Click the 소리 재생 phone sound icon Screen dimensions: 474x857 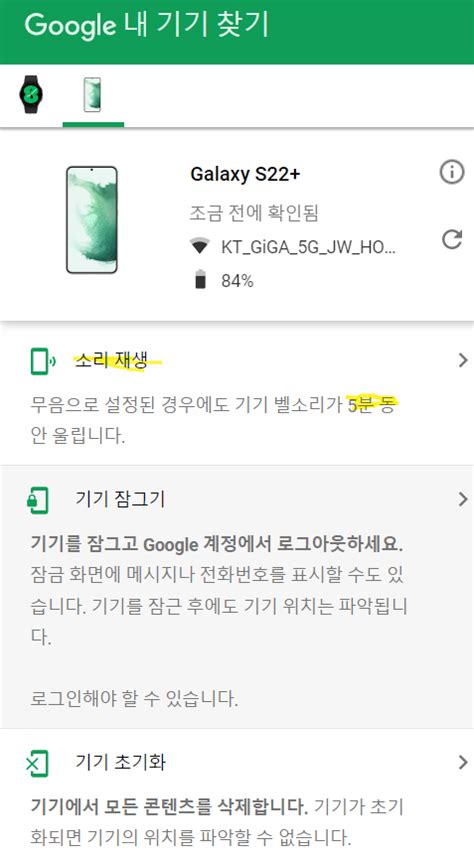43,362
